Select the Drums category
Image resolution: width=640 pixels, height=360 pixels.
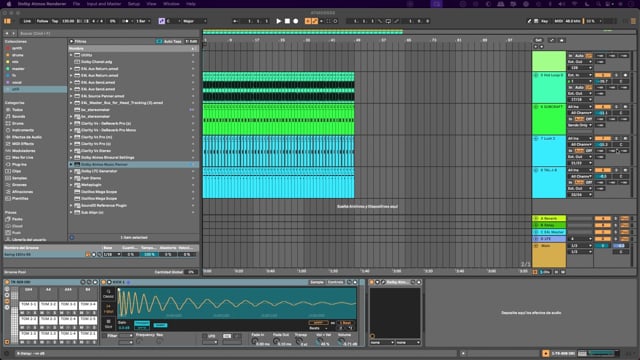18,123
